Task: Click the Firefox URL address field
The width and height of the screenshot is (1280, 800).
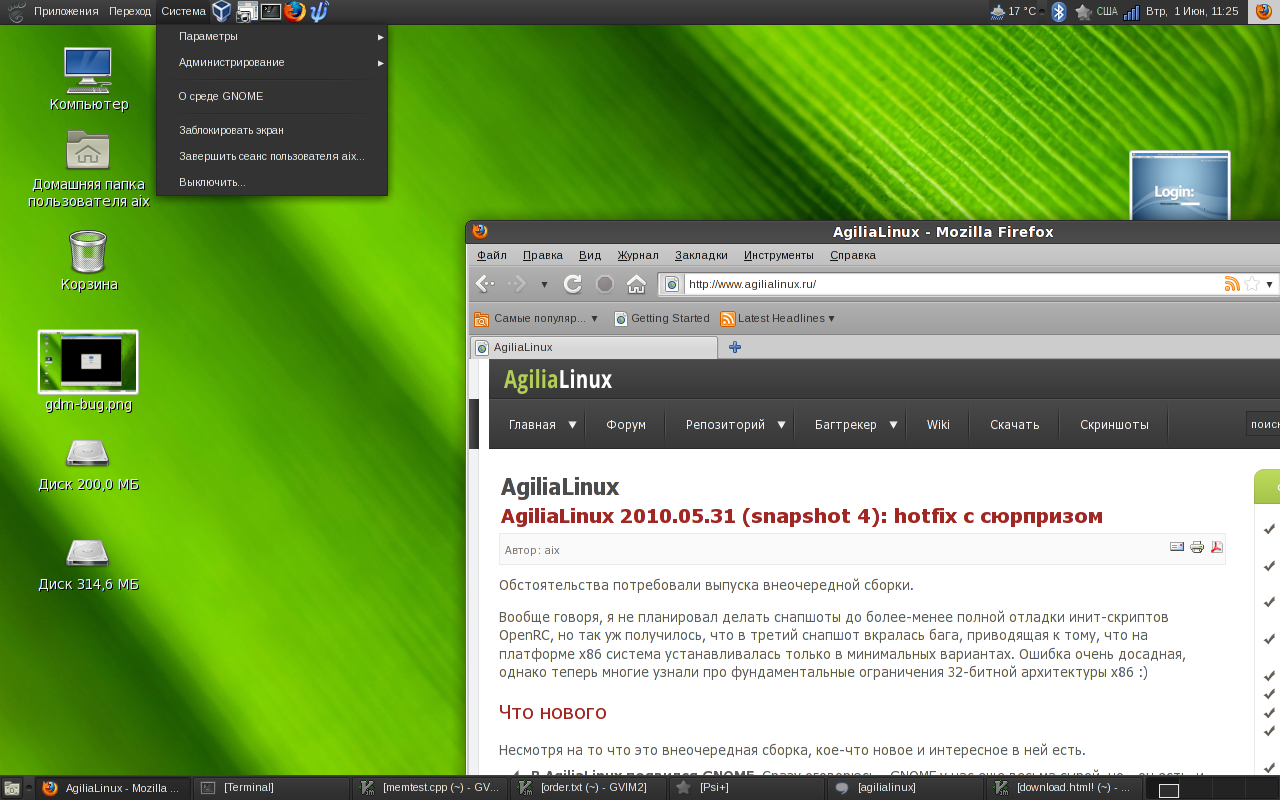Action: pyautogui.click(x=940, y=284)
